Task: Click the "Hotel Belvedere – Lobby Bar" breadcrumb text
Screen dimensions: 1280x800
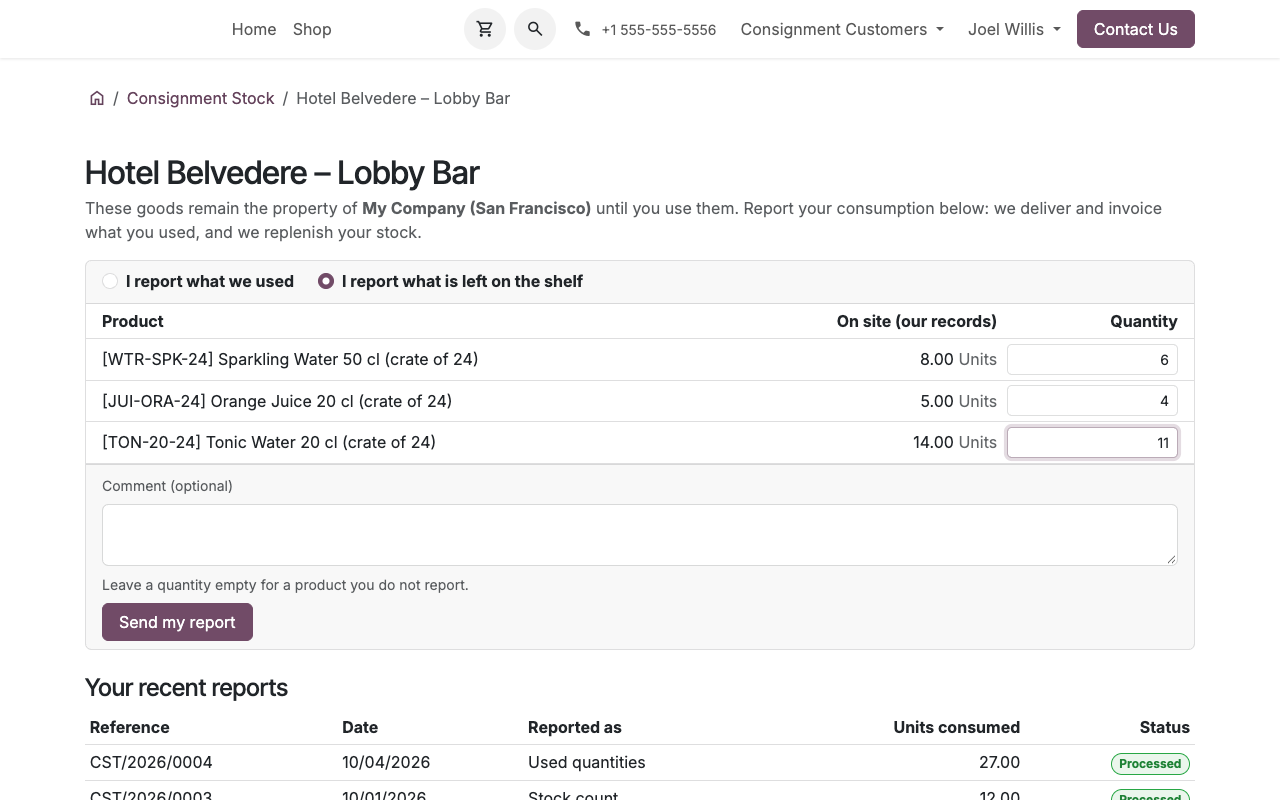Action: pos(403,98)
